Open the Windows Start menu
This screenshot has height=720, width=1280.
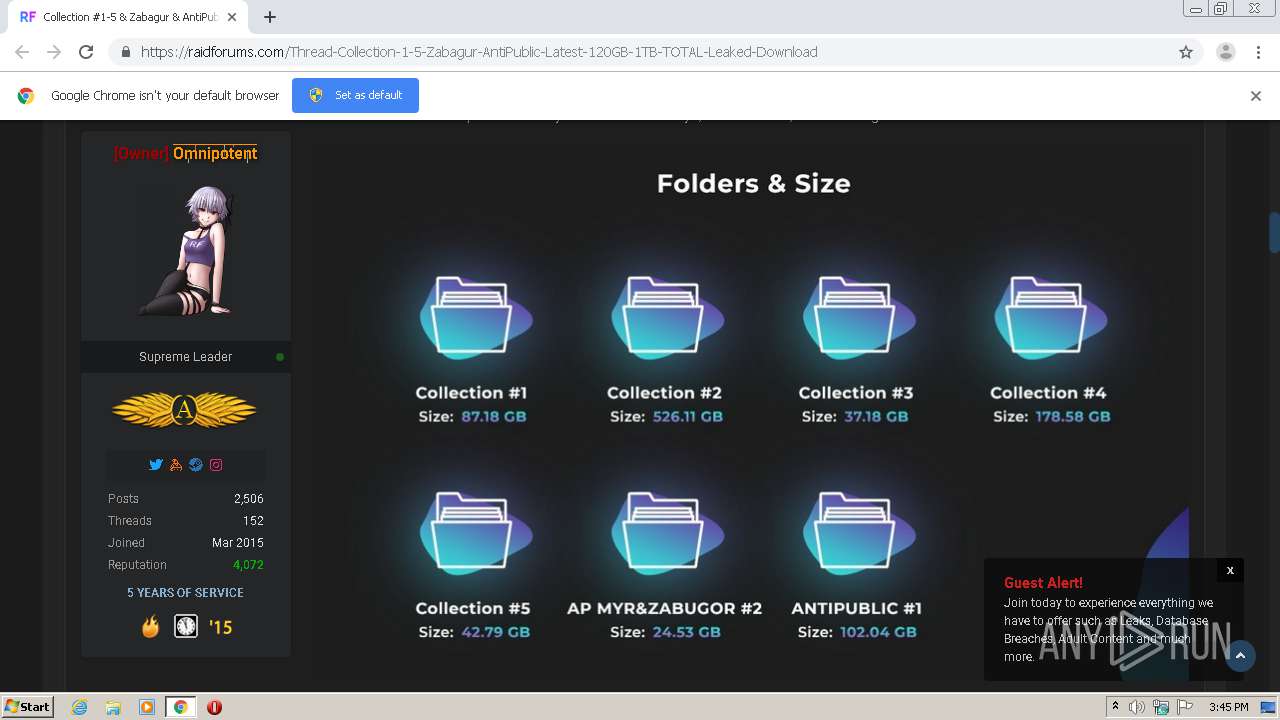27,707
